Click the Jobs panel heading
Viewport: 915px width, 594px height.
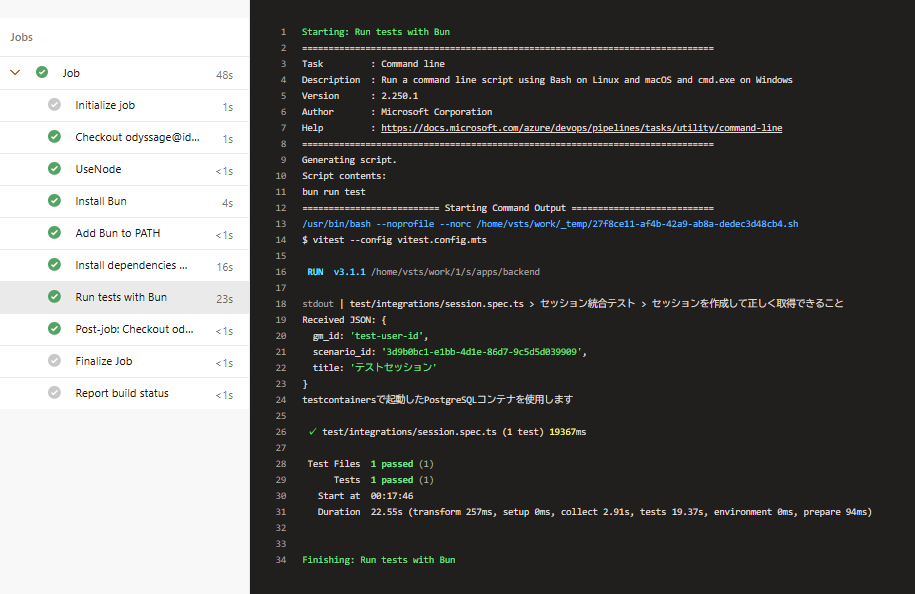[x=22, y=37]
